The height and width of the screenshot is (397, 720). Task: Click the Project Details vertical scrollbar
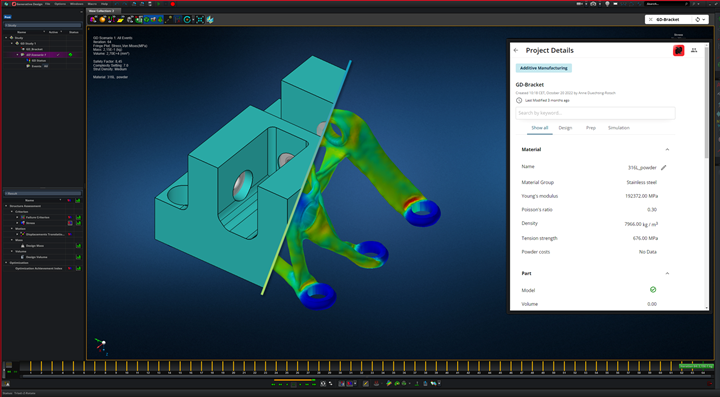pos(706,101)
